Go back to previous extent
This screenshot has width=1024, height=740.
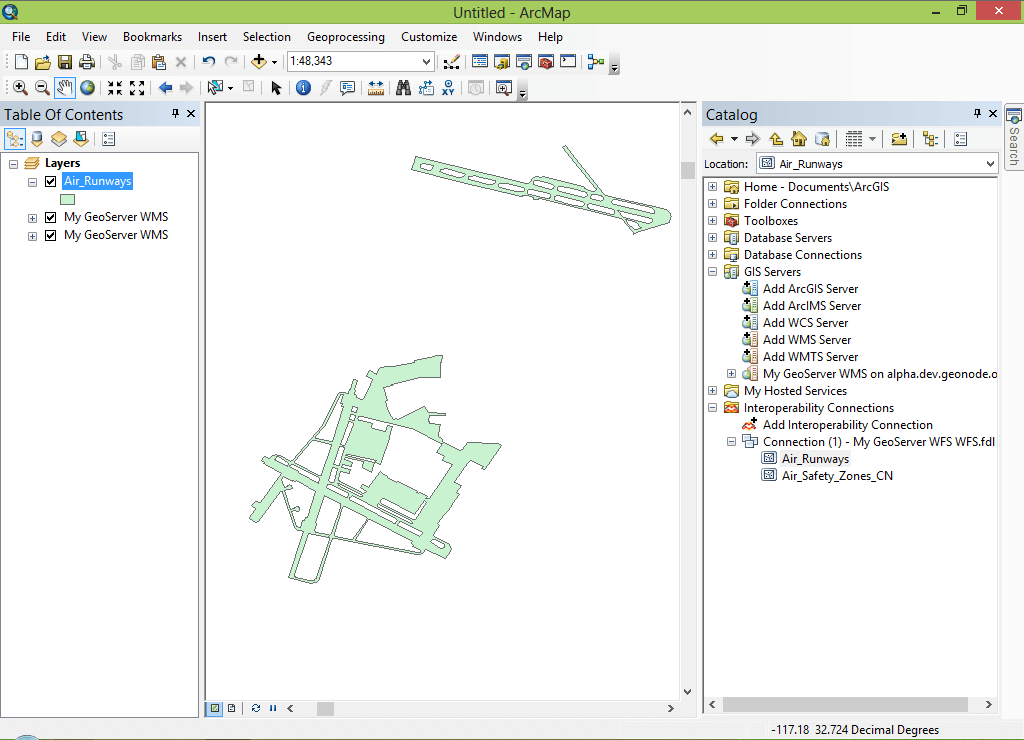(165, 88)
